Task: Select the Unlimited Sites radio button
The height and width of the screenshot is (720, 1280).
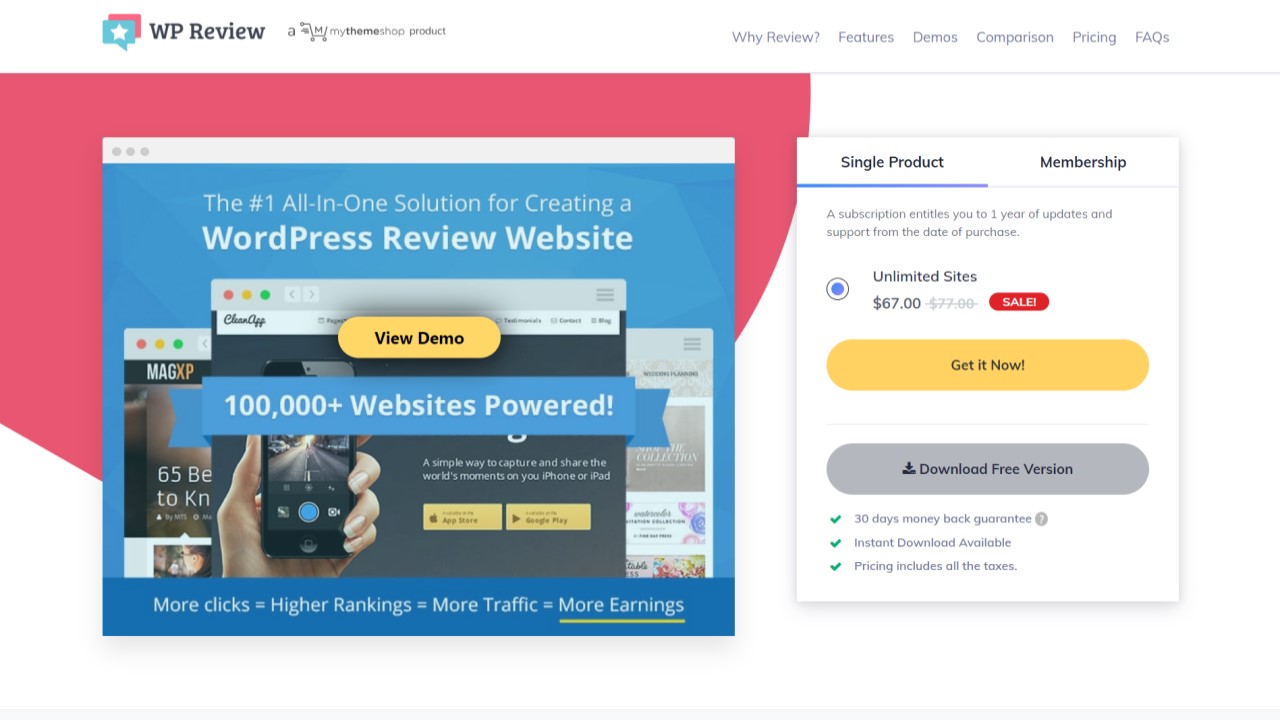Action: pos(837,288)
